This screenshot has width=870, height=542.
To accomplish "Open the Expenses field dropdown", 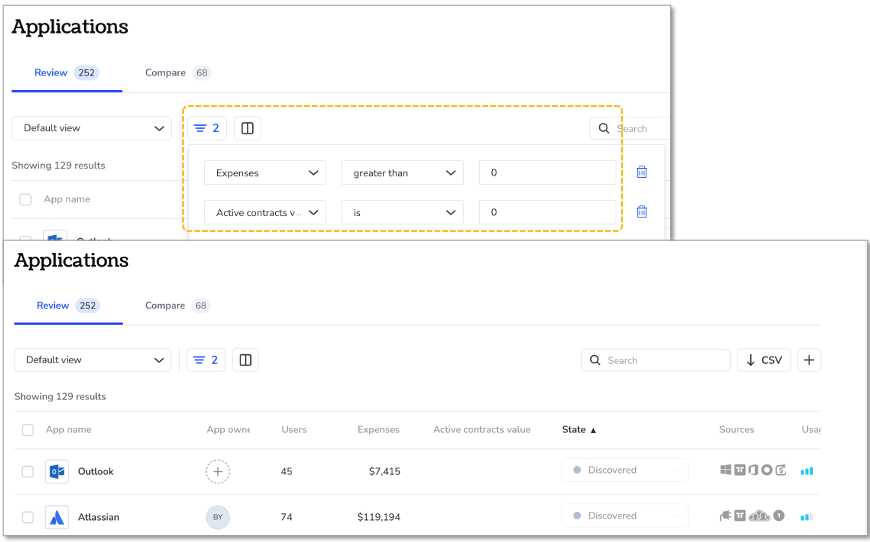I will pyautogui.click(x=265, y=173).
